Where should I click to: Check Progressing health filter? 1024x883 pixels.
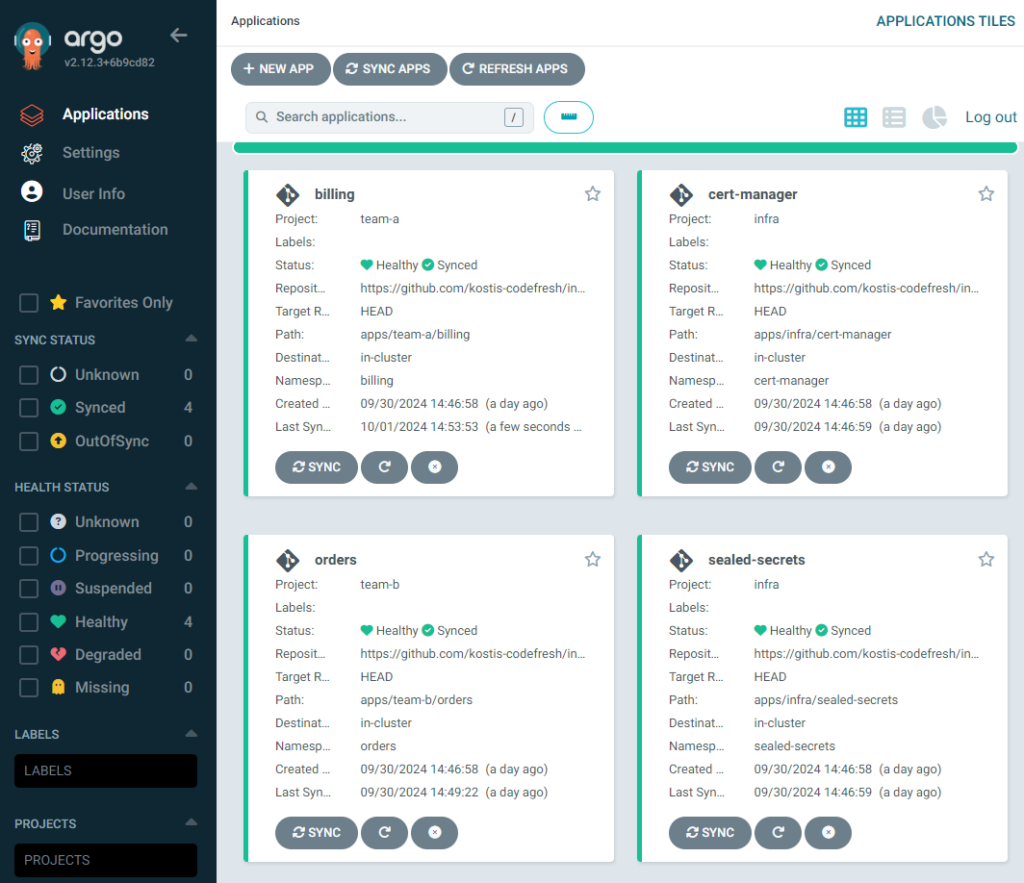click(29, 556)
